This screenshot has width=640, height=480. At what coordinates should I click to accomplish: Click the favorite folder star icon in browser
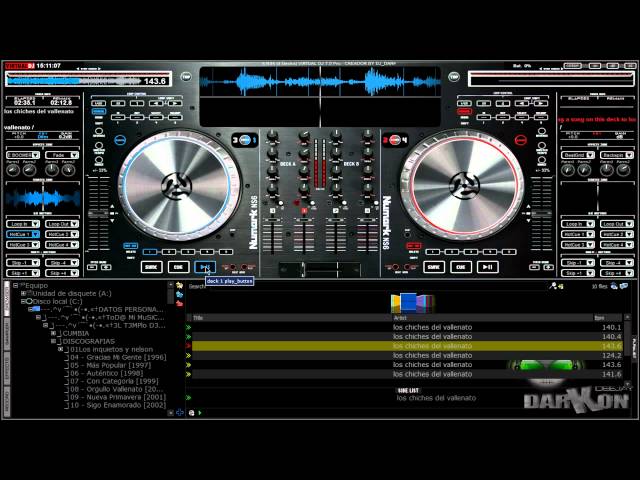point(179,285)
